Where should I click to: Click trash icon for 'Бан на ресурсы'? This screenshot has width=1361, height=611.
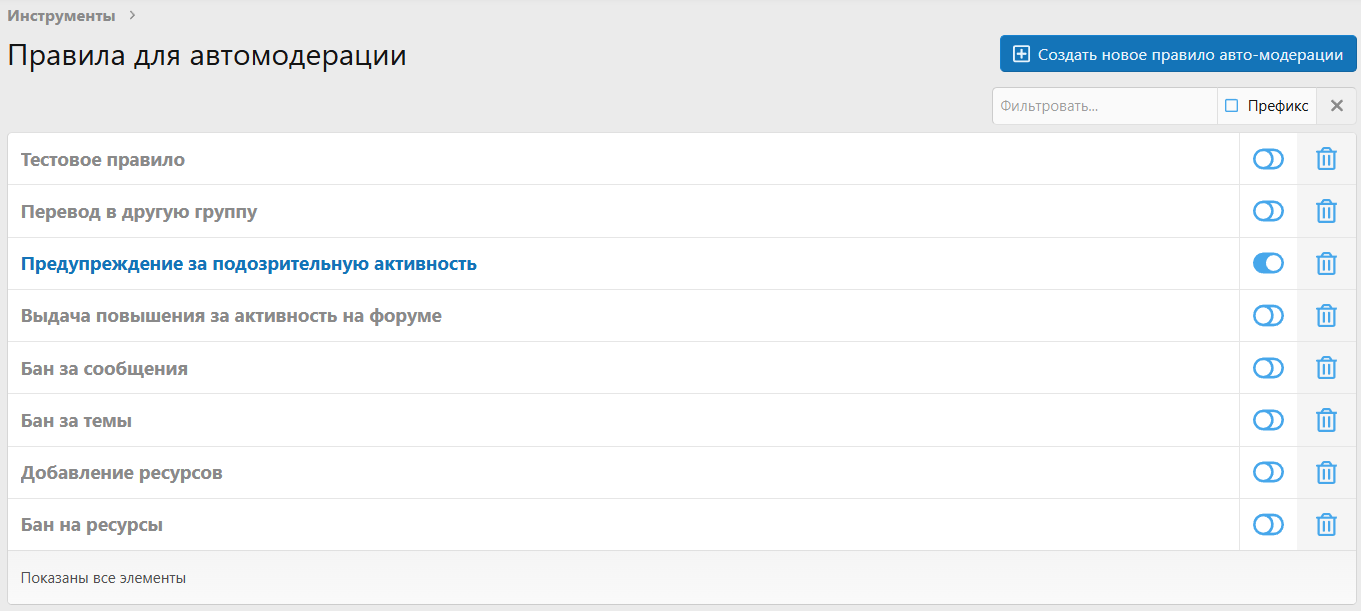(x=1326, y=524)
